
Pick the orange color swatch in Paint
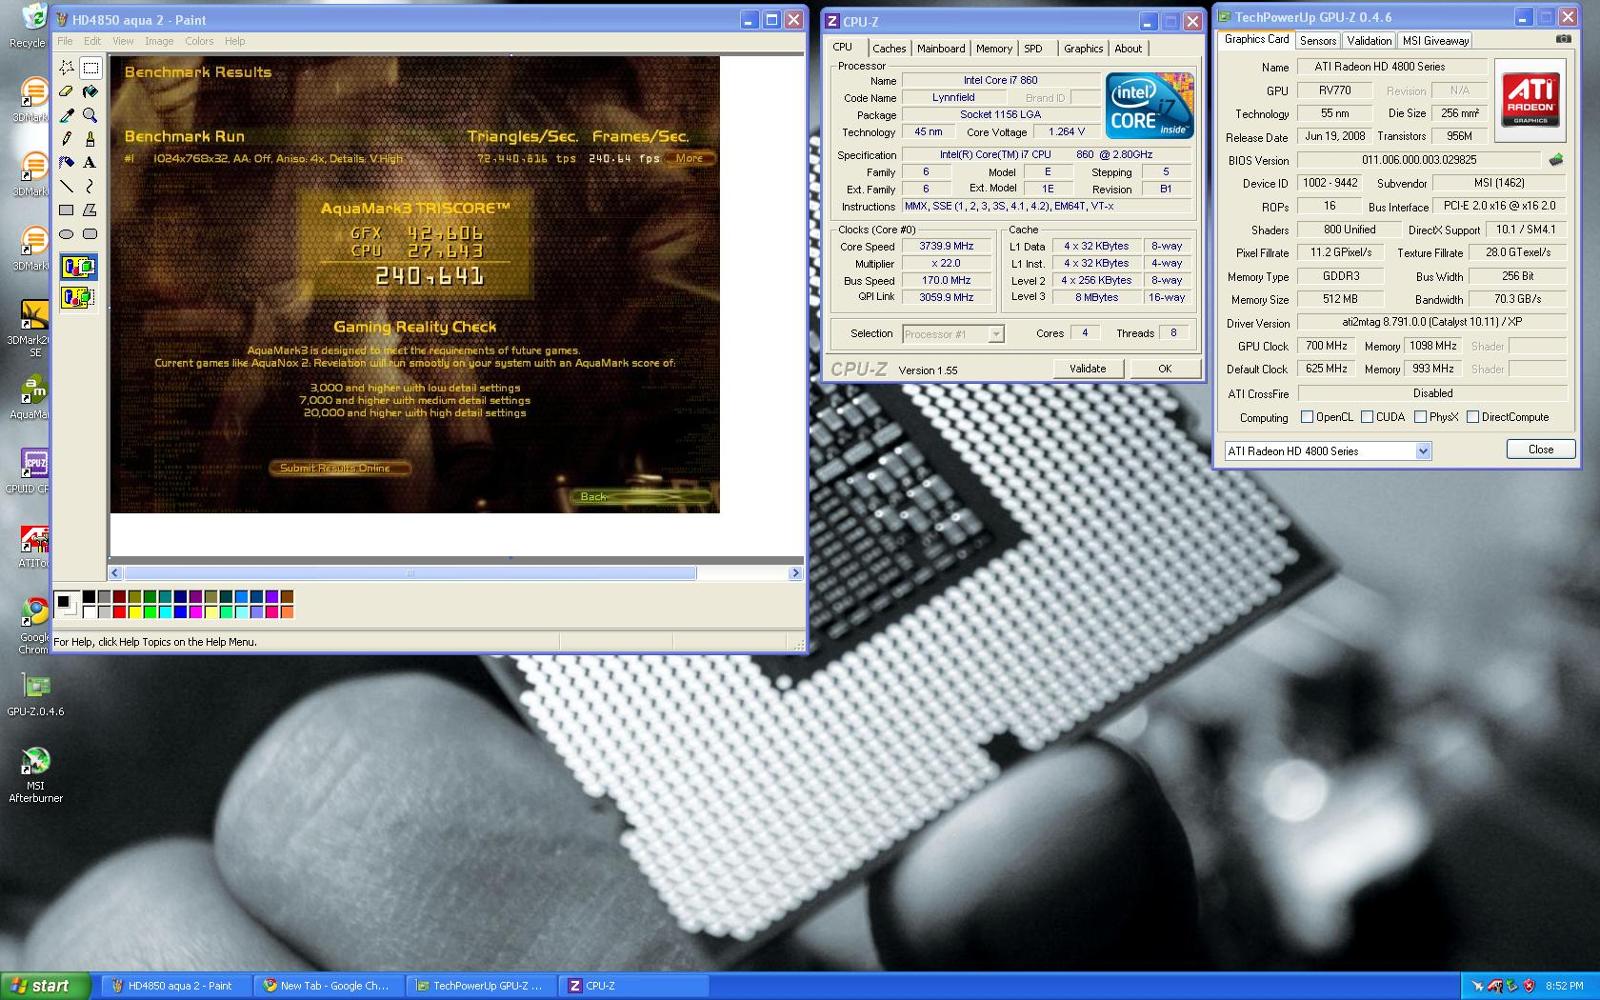[287, 612]
